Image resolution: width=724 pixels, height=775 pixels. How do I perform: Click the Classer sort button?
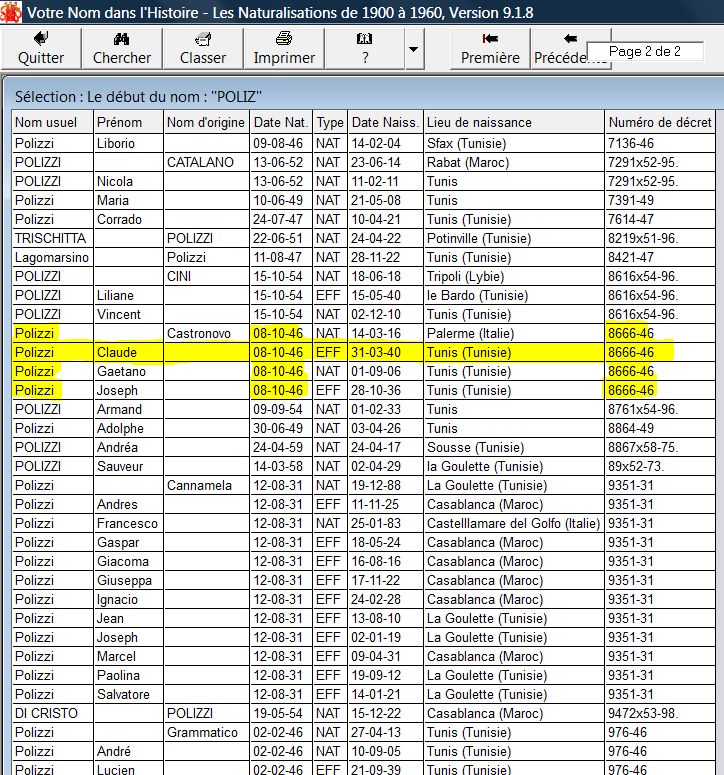click(x=203, y=48)
